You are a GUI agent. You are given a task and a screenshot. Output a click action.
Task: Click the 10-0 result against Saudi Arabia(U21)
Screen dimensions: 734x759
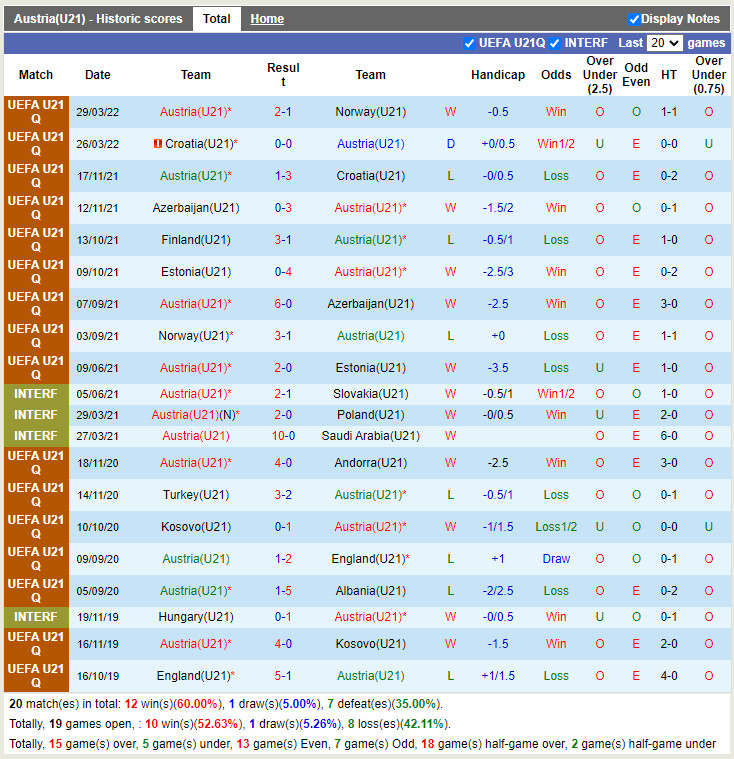pos(283,436)
